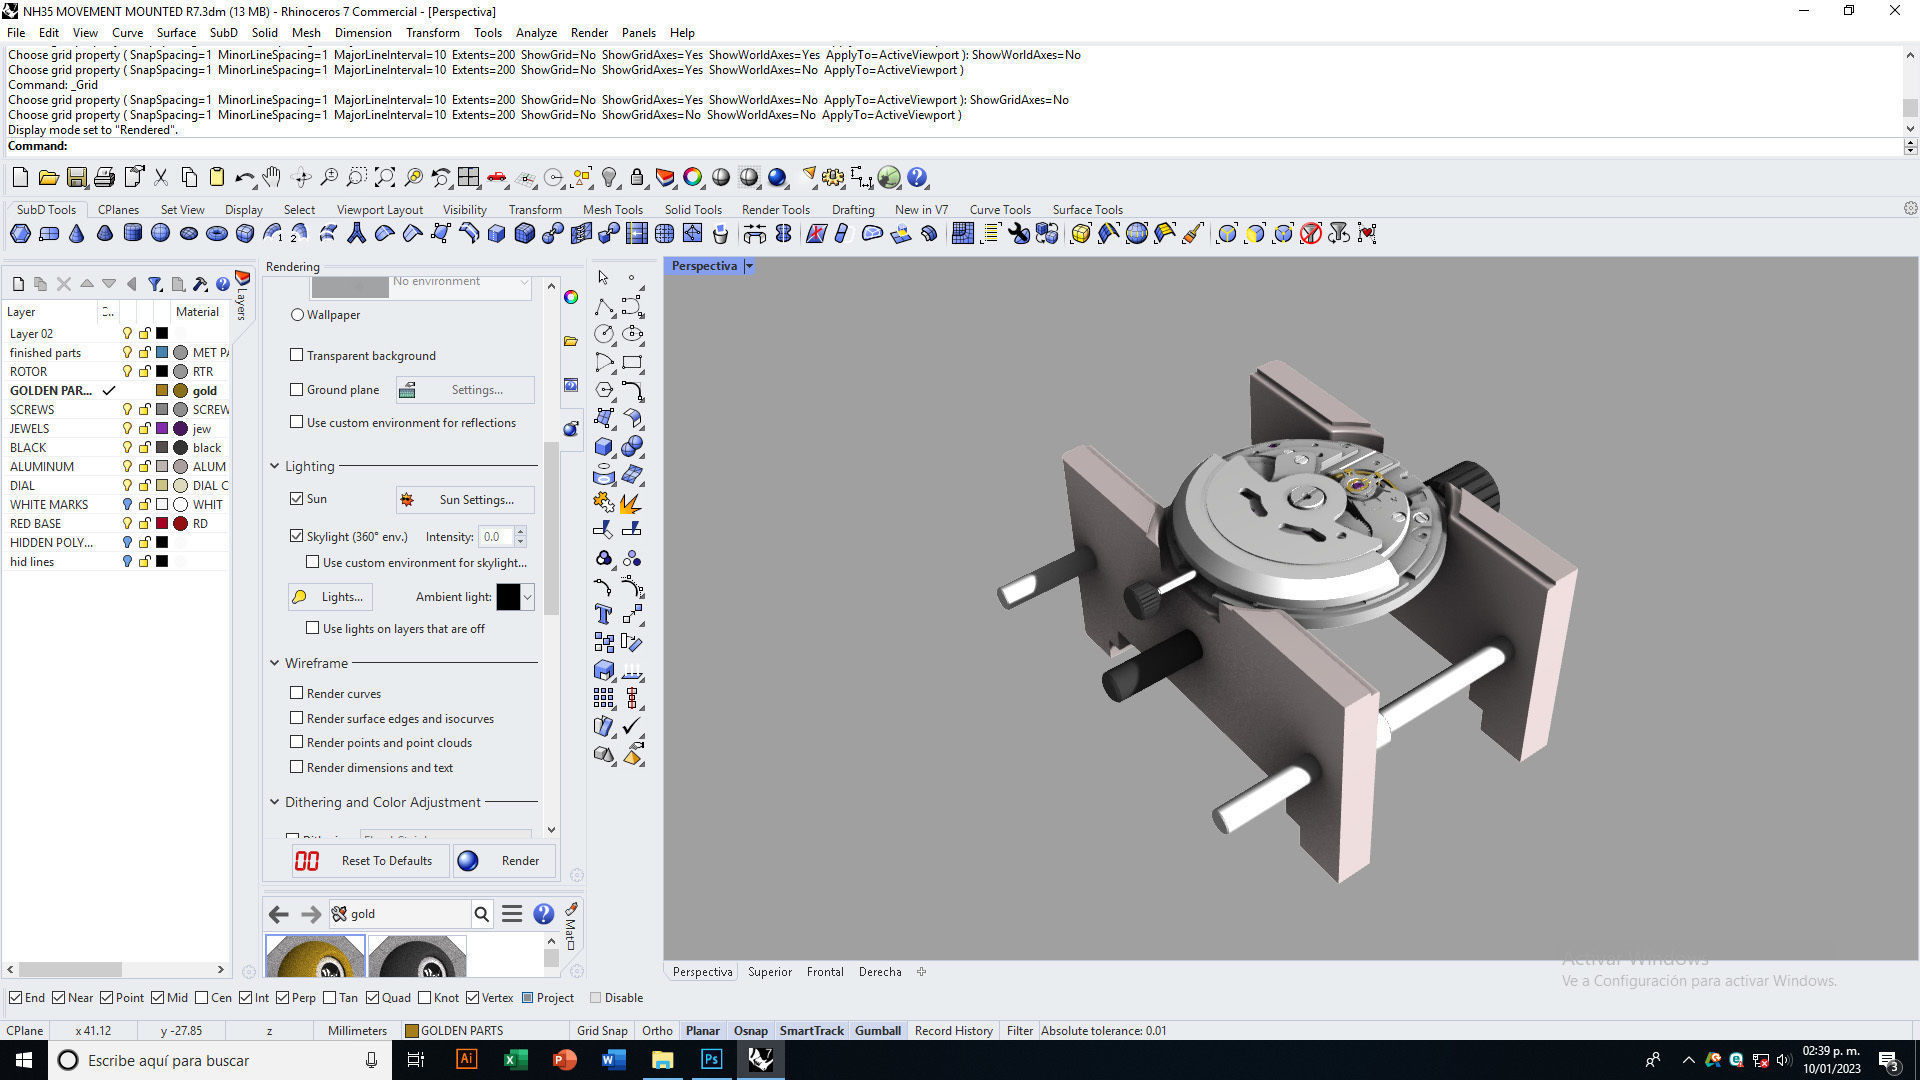
Task: Click the Save diskette icon
Action: point(76,178)
